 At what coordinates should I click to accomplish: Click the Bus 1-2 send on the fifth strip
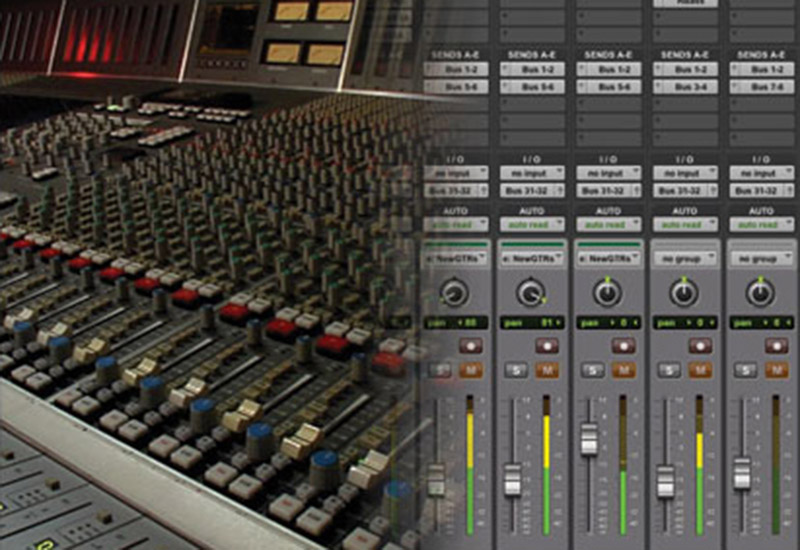pyautogui.click(x=762, y=69)
